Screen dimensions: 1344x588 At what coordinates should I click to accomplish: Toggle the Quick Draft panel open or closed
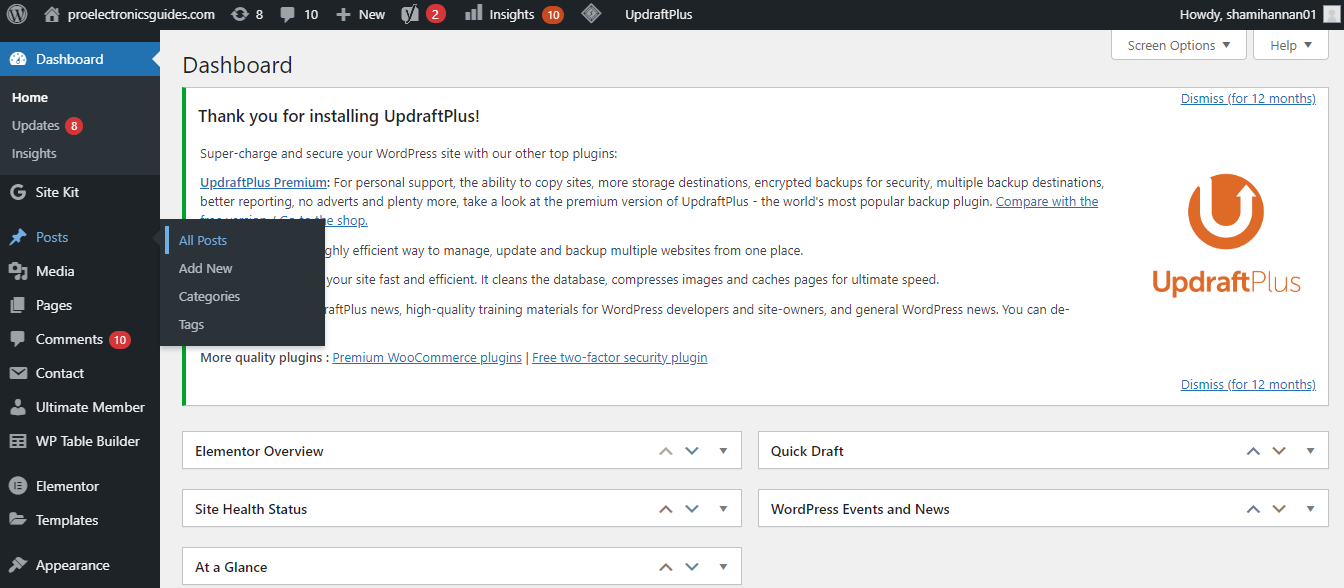pyautogui.click(x=1310, y=451)
